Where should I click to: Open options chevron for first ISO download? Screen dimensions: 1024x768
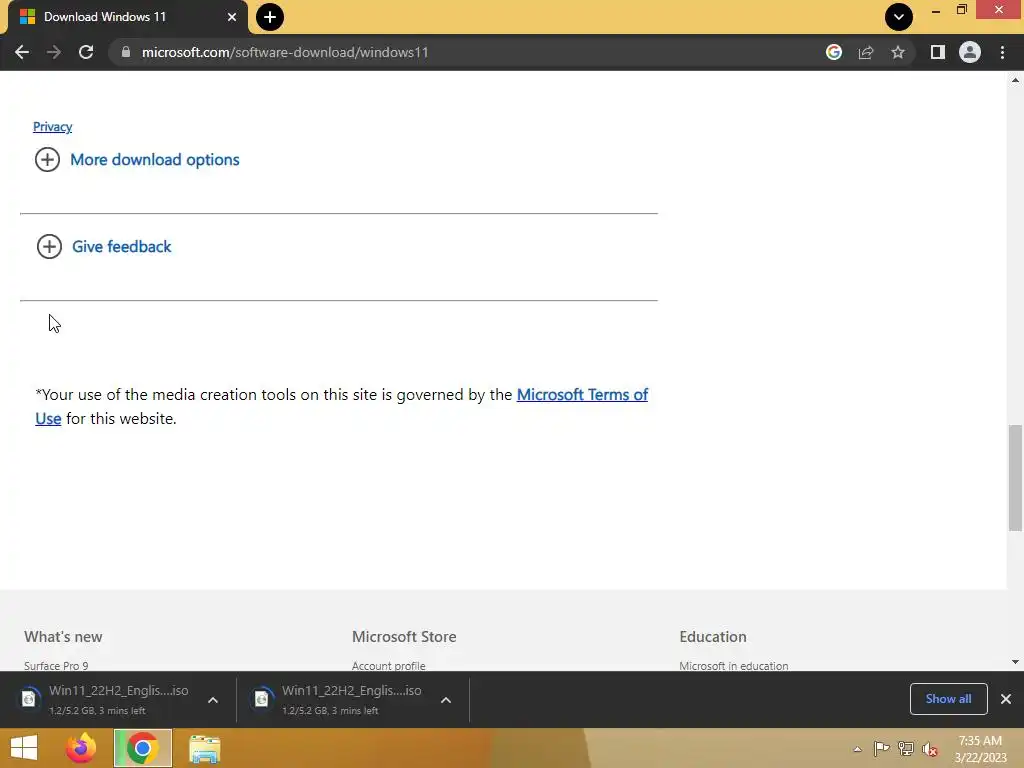(x=213, y=699)
